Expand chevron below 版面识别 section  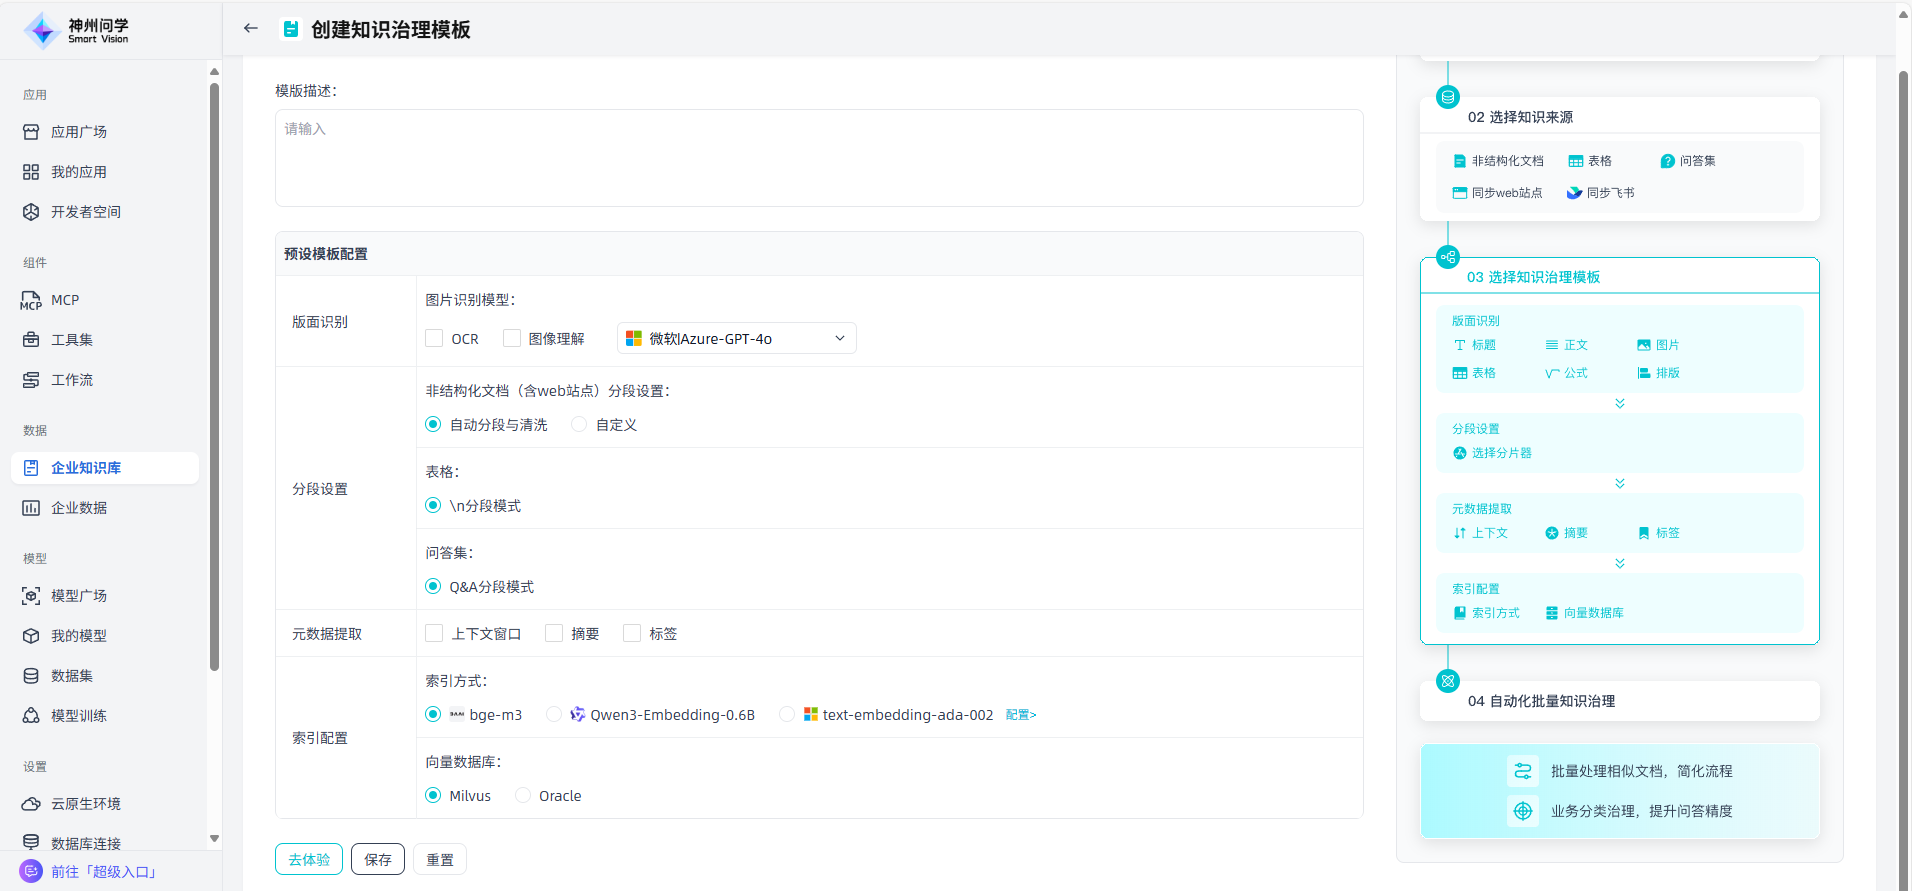pyautogui.click(x=1619, y=404)
